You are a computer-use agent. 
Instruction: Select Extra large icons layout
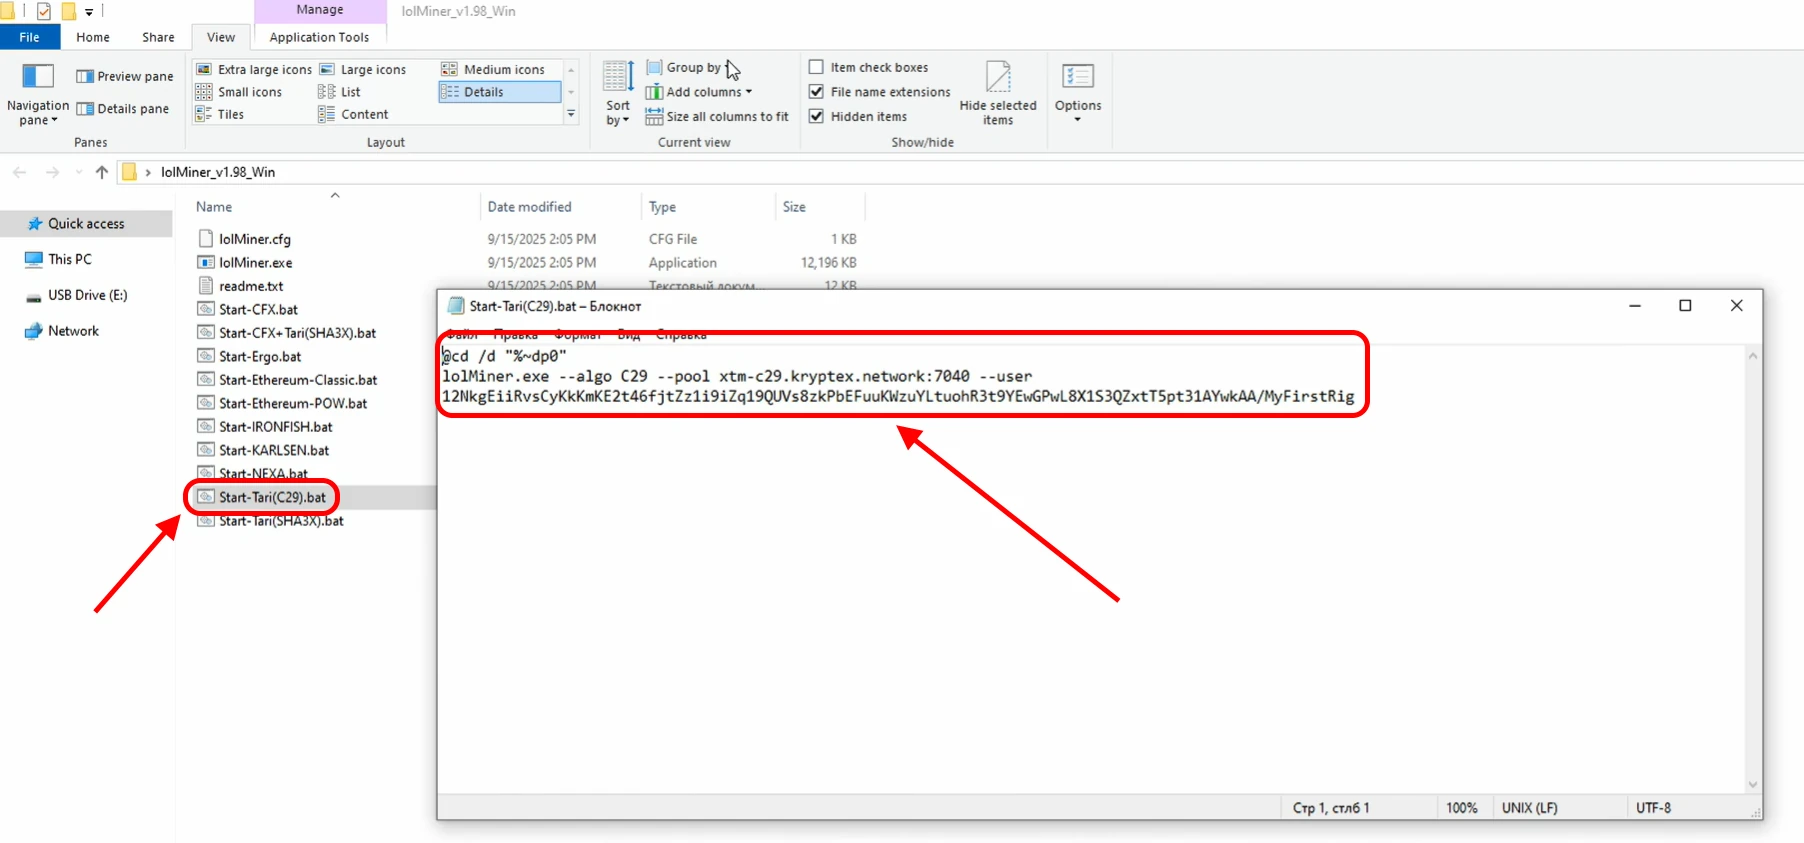254,70
